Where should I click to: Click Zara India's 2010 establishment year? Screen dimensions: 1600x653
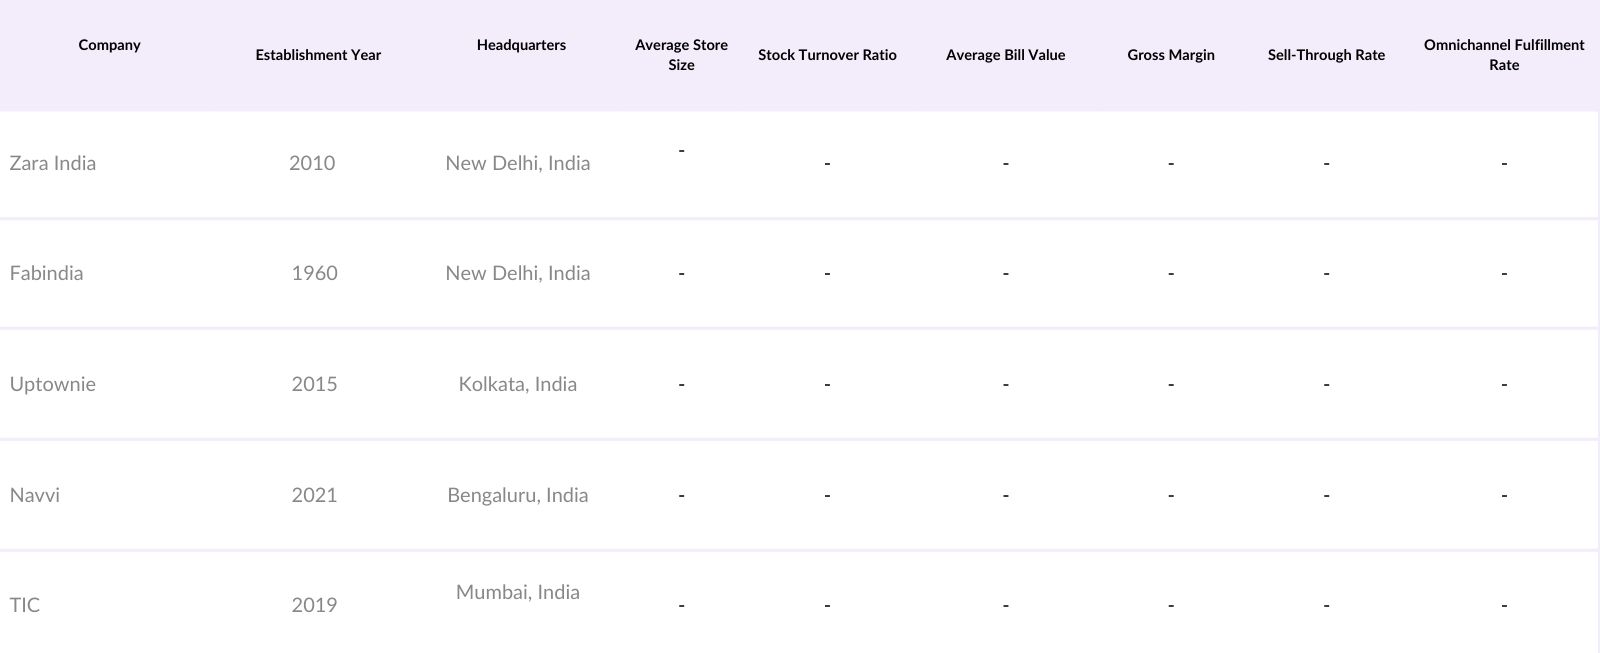click(x=312, y=163)
